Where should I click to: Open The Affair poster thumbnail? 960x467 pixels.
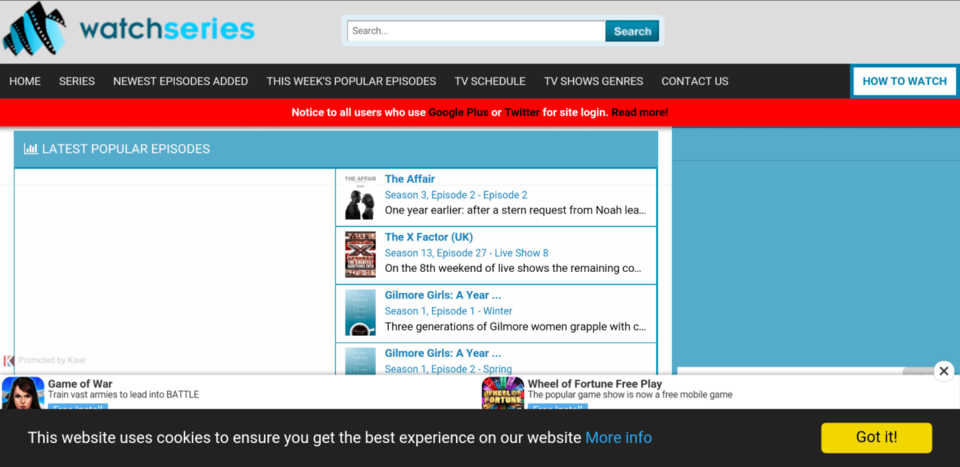point(360,197)
